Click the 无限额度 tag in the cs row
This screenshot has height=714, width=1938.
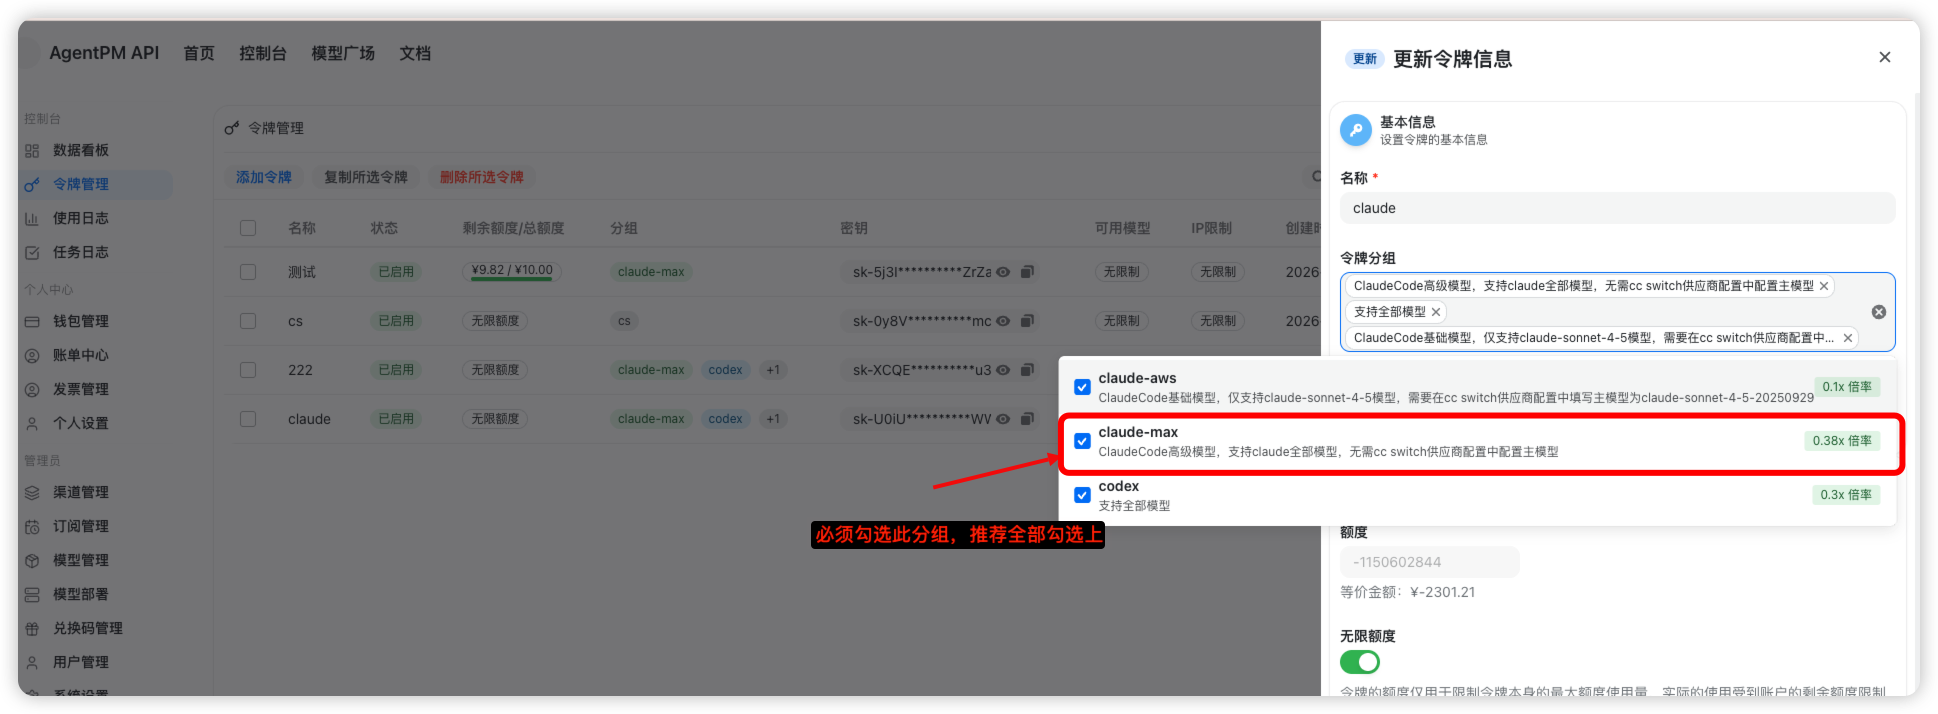click(x=495, y=321)
